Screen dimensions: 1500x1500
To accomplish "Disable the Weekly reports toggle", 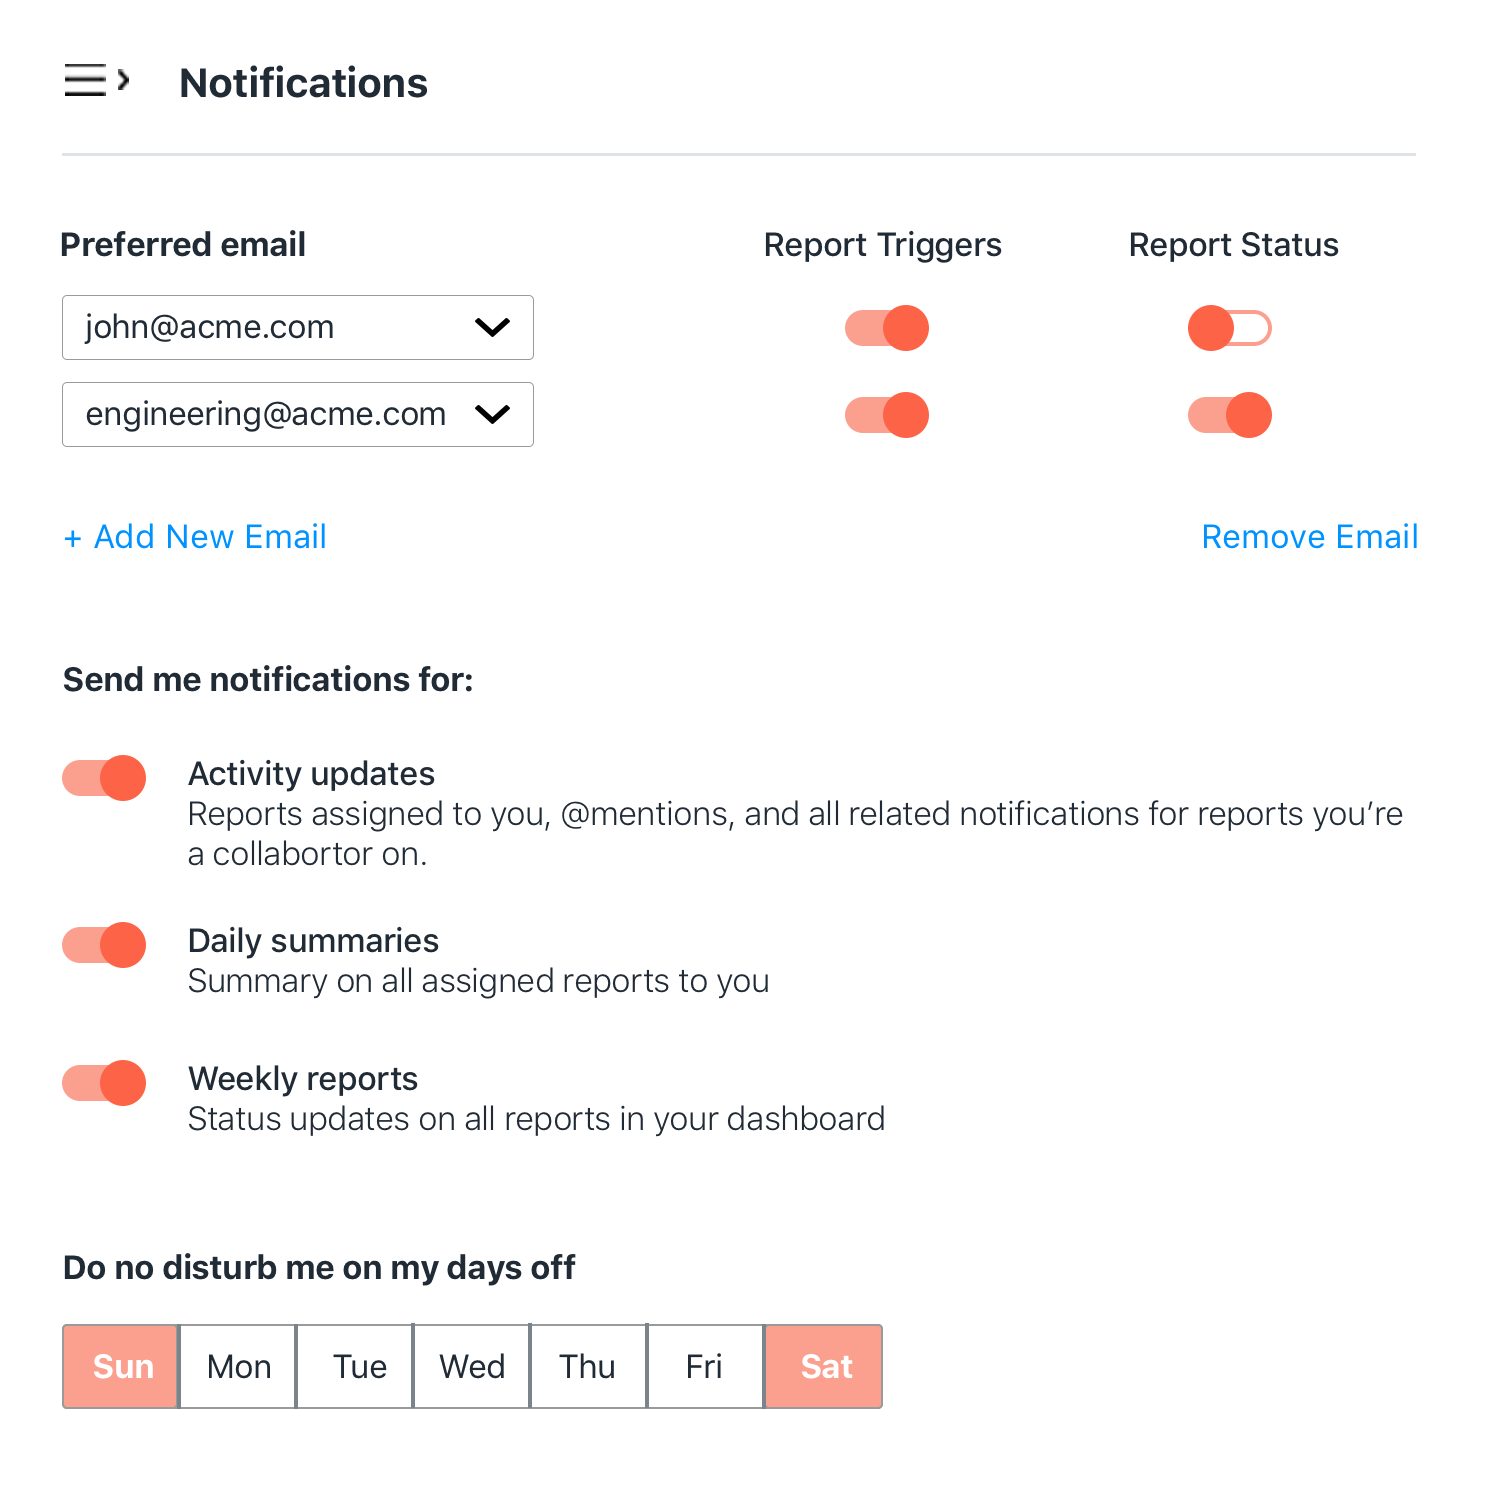I will pos(104,1083).
